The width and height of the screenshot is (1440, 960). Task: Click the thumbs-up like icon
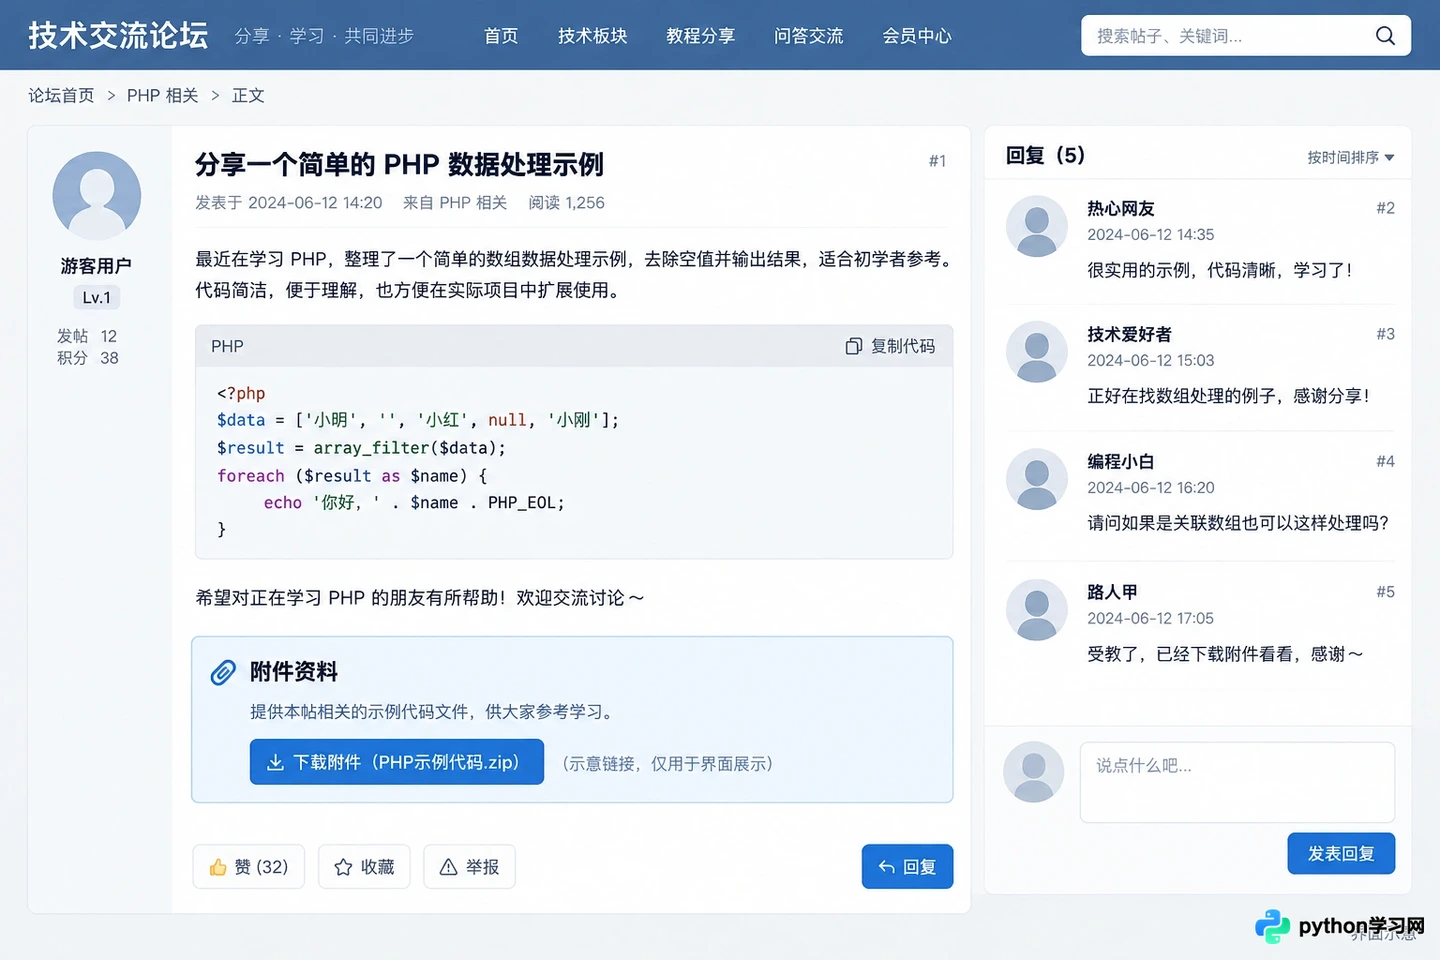(x=218, y=867)
